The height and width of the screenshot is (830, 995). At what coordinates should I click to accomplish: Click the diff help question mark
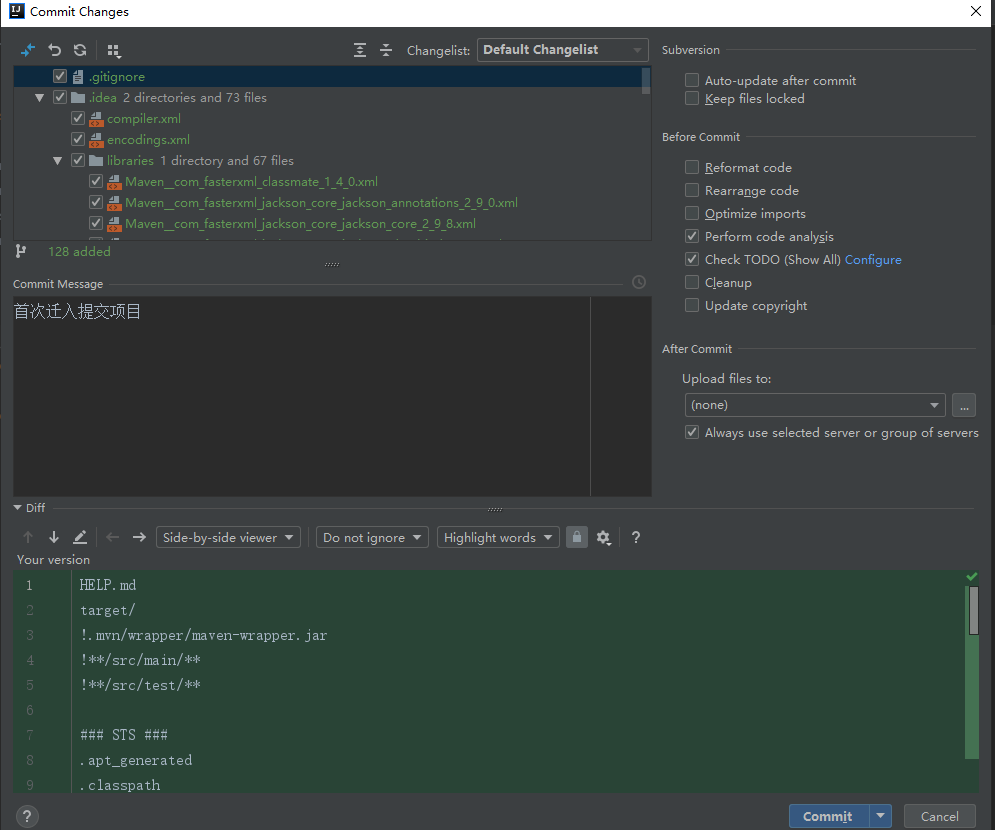[636, 537]
